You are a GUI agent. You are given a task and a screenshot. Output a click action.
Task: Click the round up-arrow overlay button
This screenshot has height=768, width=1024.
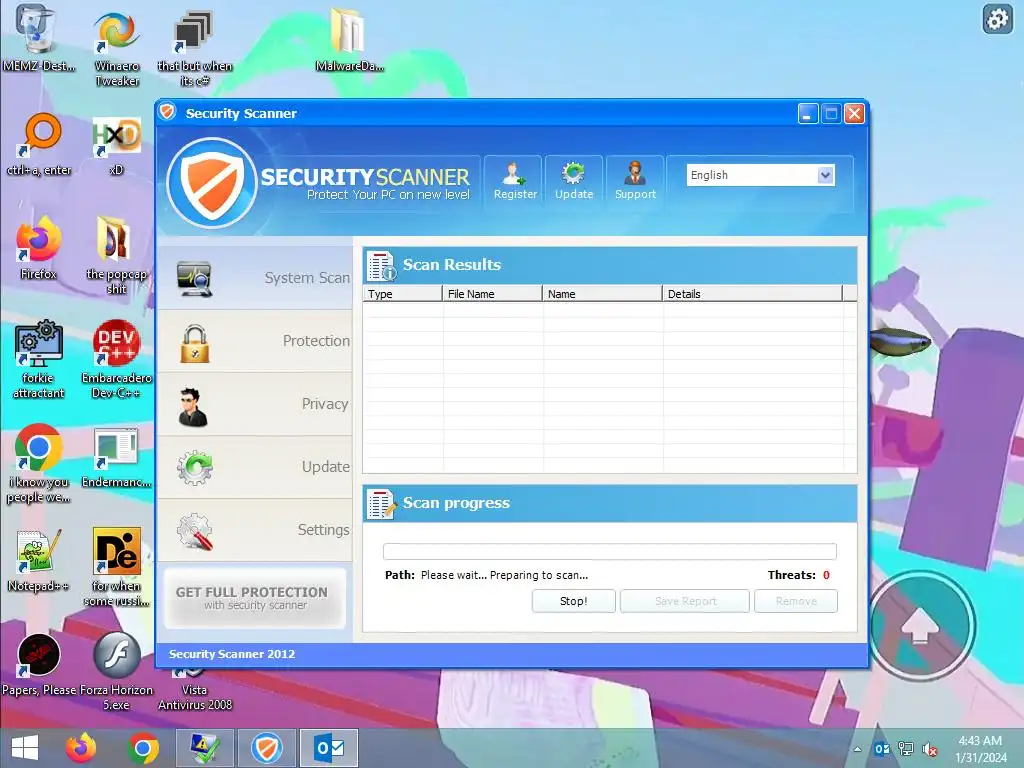(x=921, y=626)
